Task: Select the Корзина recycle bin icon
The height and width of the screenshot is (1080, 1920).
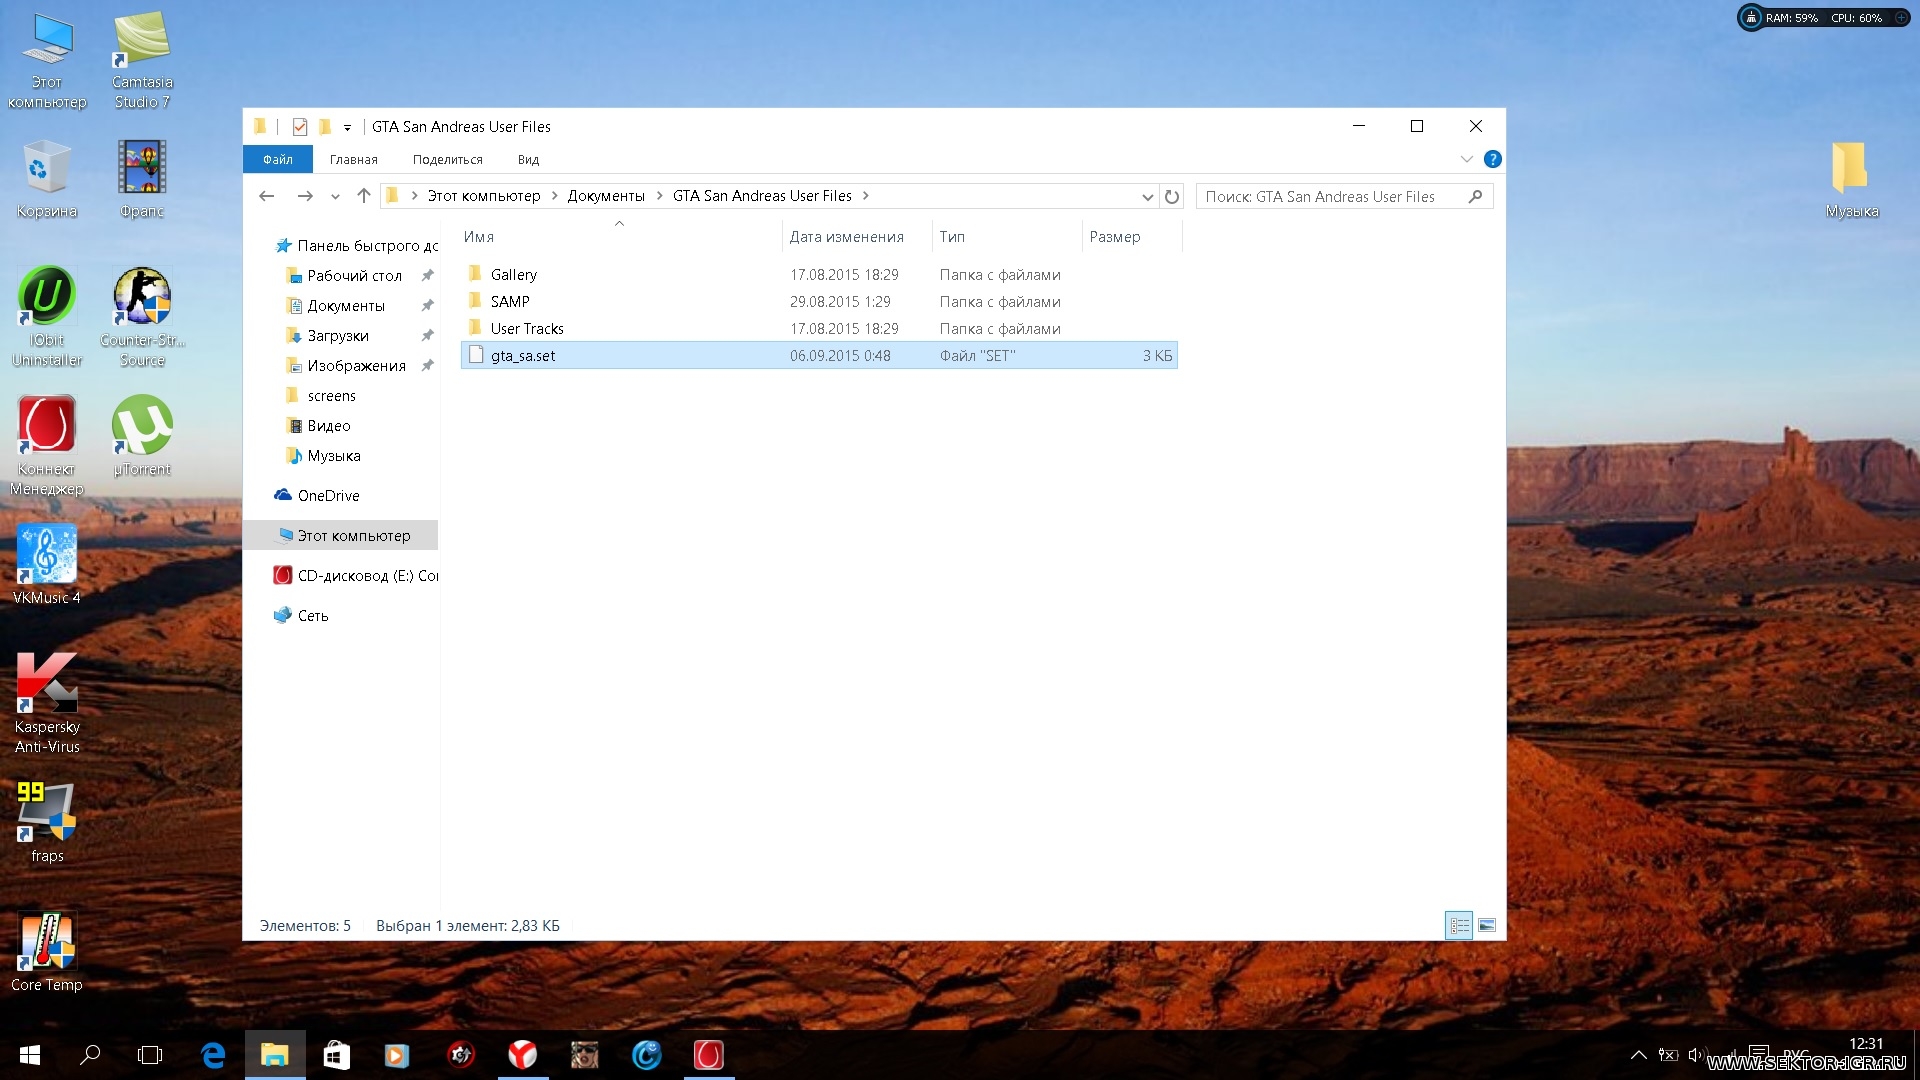Action: 46,179
